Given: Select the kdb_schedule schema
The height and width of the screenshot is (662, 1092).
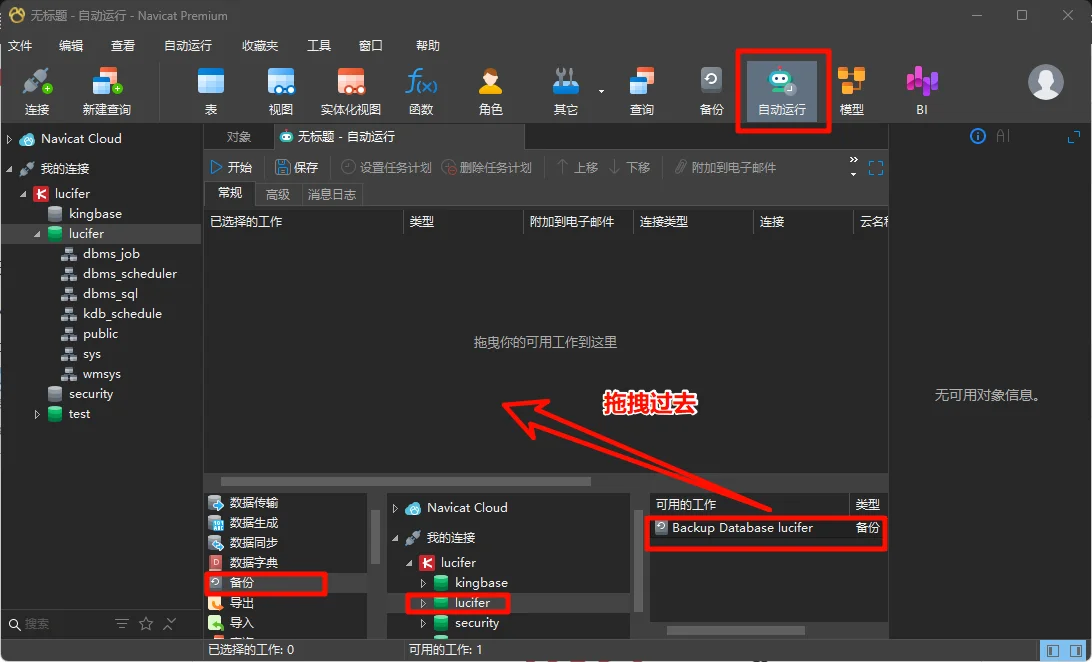Looking at the screenshot, I should 122,314.
